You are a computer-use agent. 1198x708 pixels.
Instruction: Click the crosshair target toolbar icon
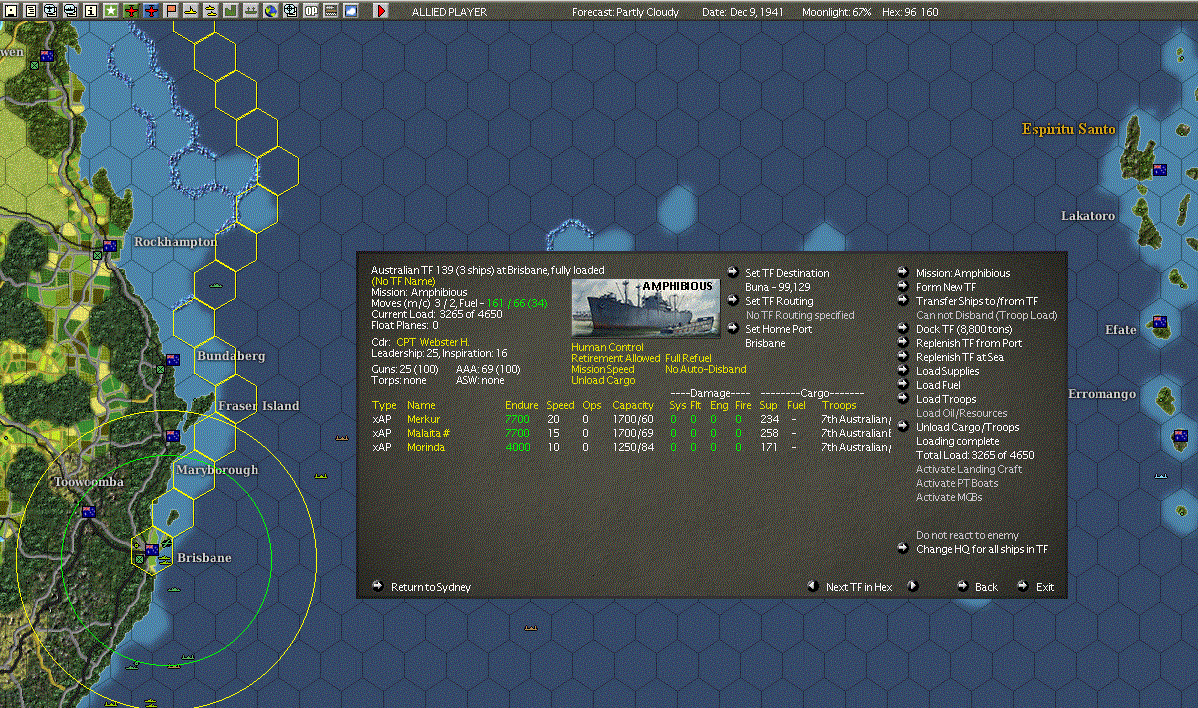pyautogui.click(x=290, y=11)
